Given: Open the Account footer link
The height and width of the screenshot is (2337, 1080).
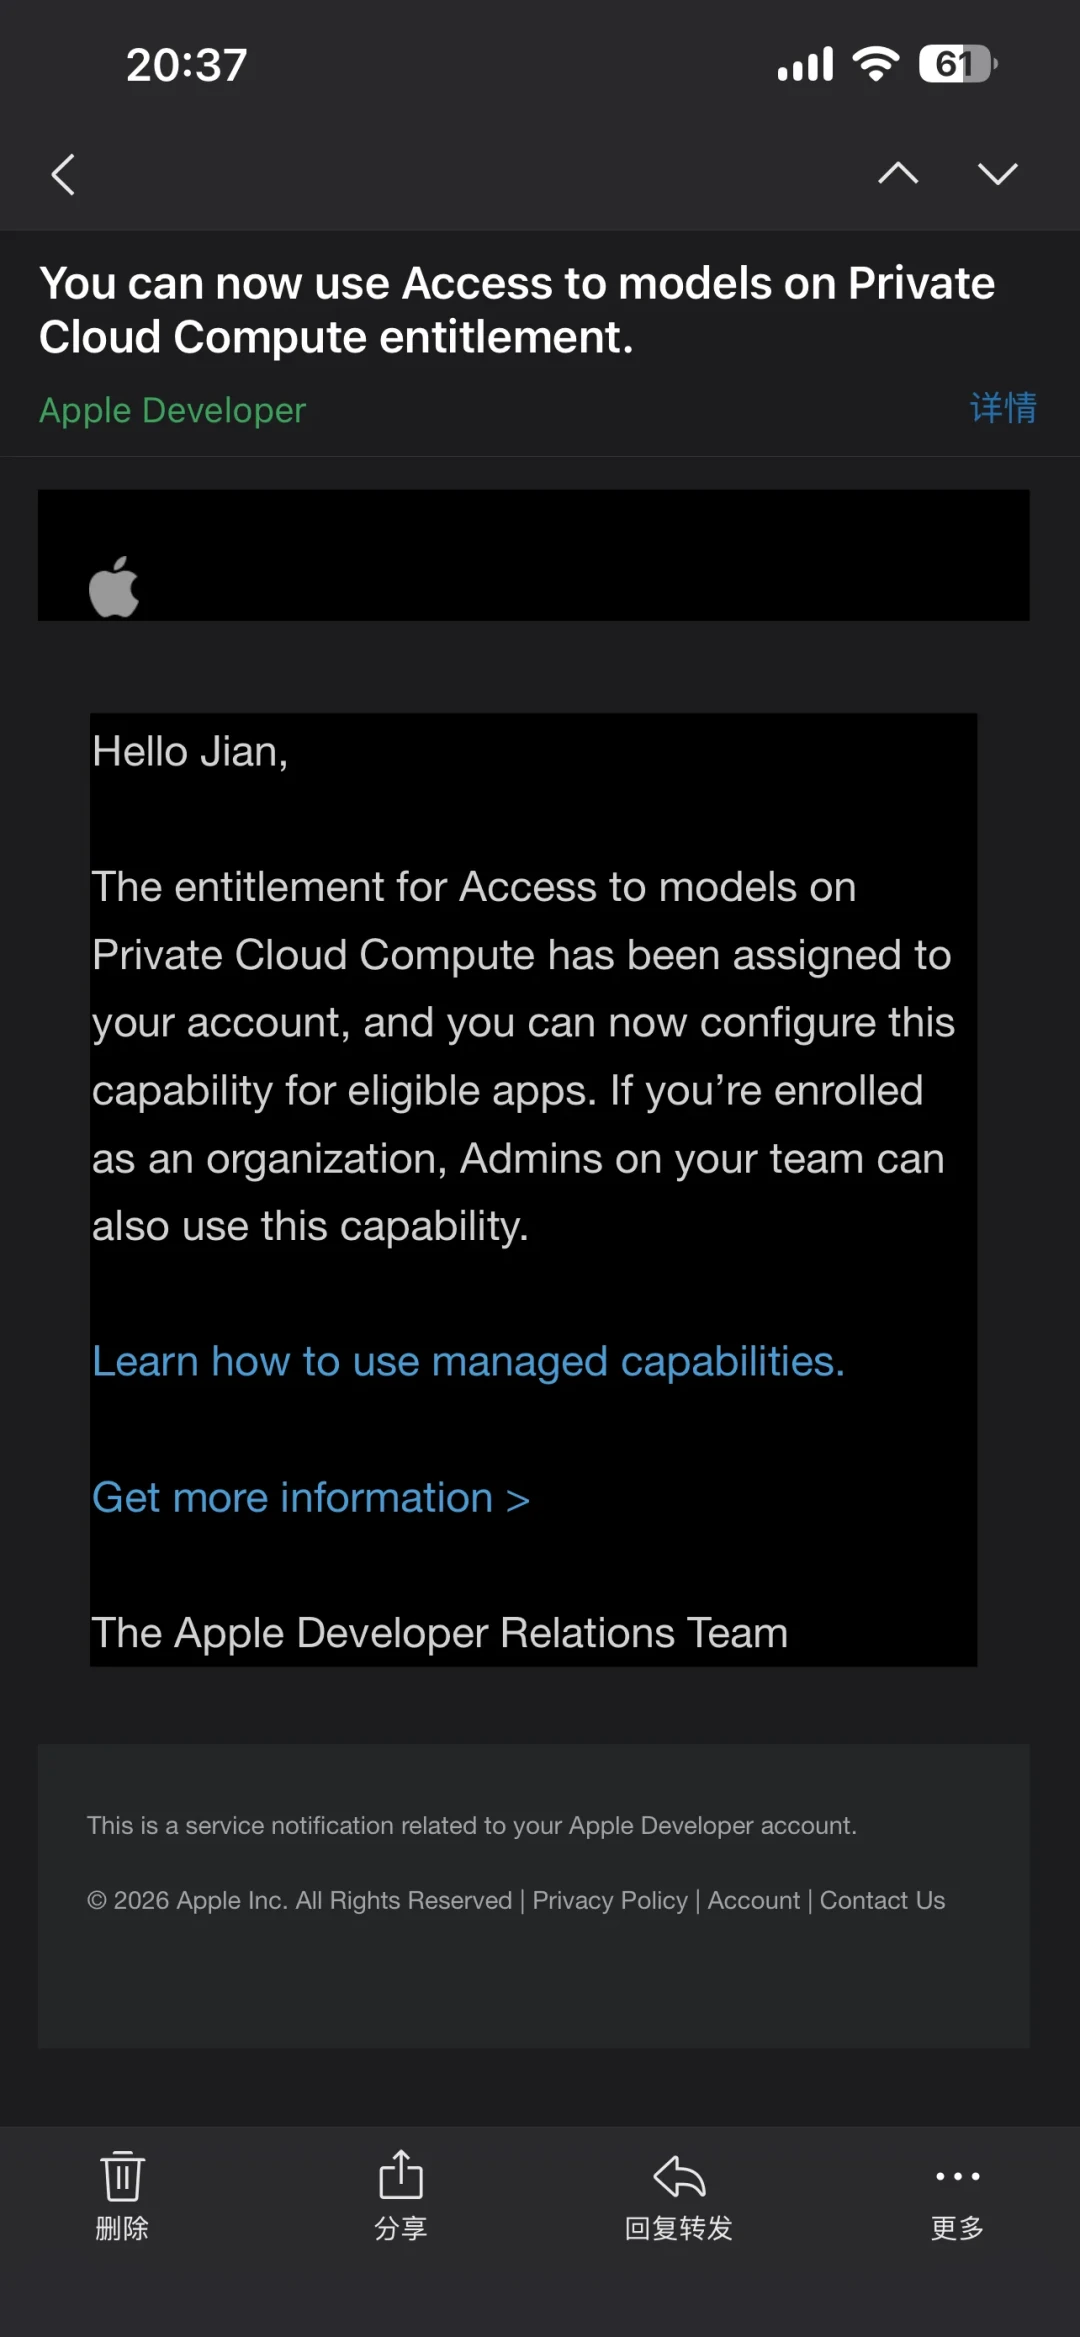Looking at the screenshot, I should [754, 1900].
